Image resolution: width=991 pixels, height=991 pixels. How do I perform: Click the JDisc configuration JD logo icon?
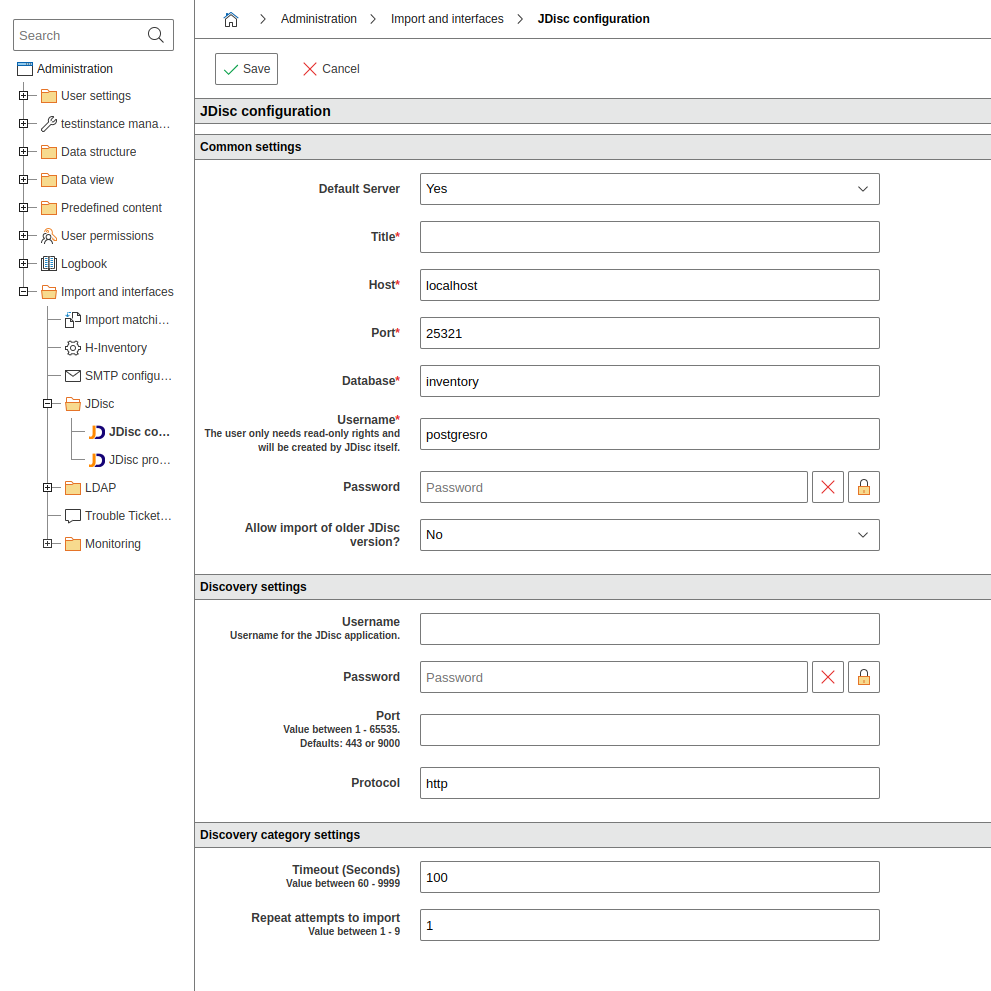click(97, 432)
